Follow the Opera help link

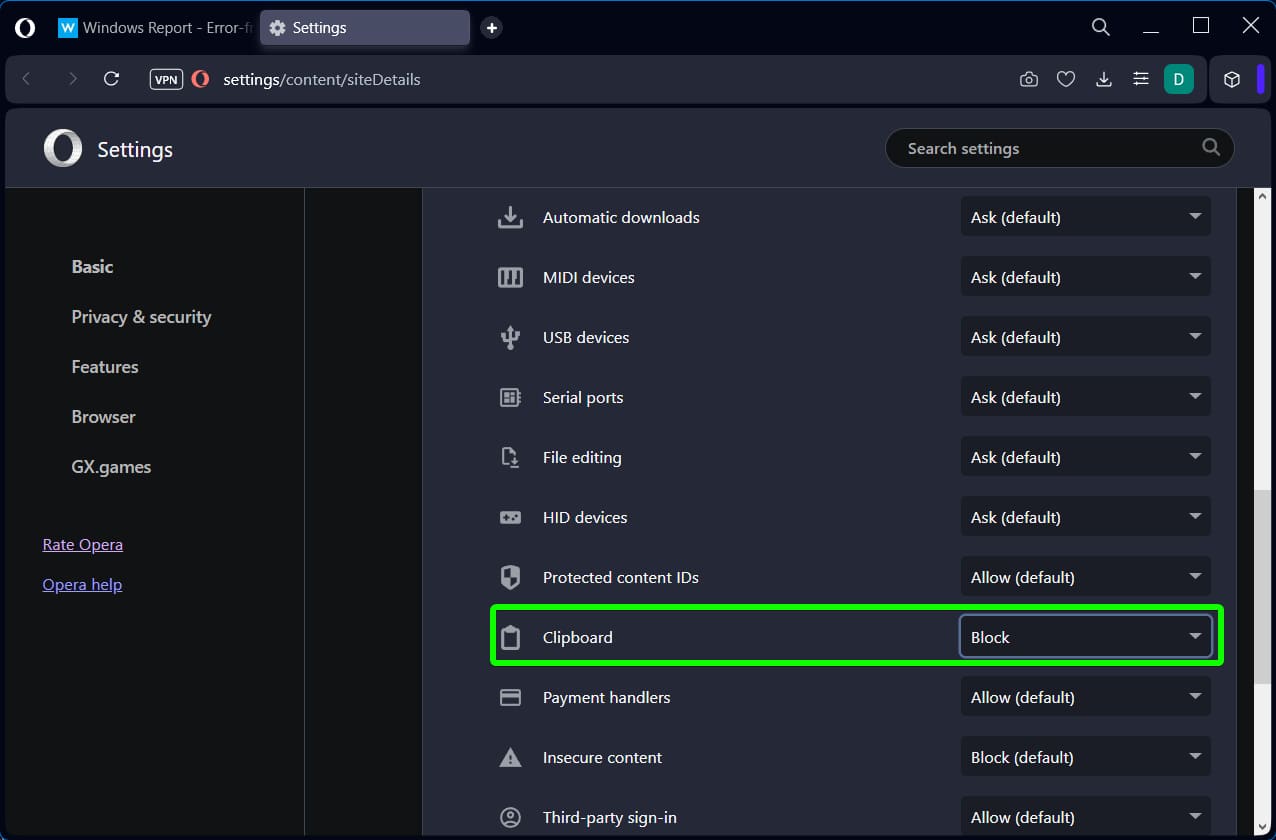click(x=82, y=585)
